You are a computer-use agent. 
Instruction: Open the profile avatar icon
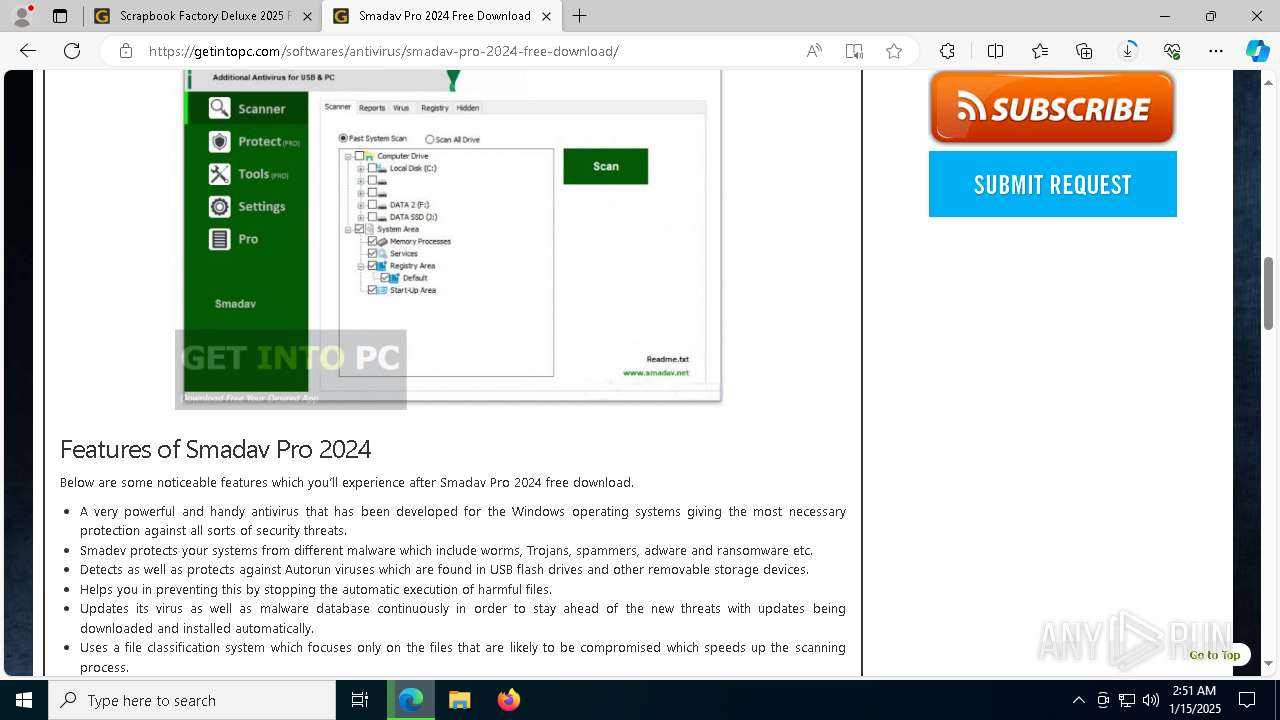(x=22, y=16)
